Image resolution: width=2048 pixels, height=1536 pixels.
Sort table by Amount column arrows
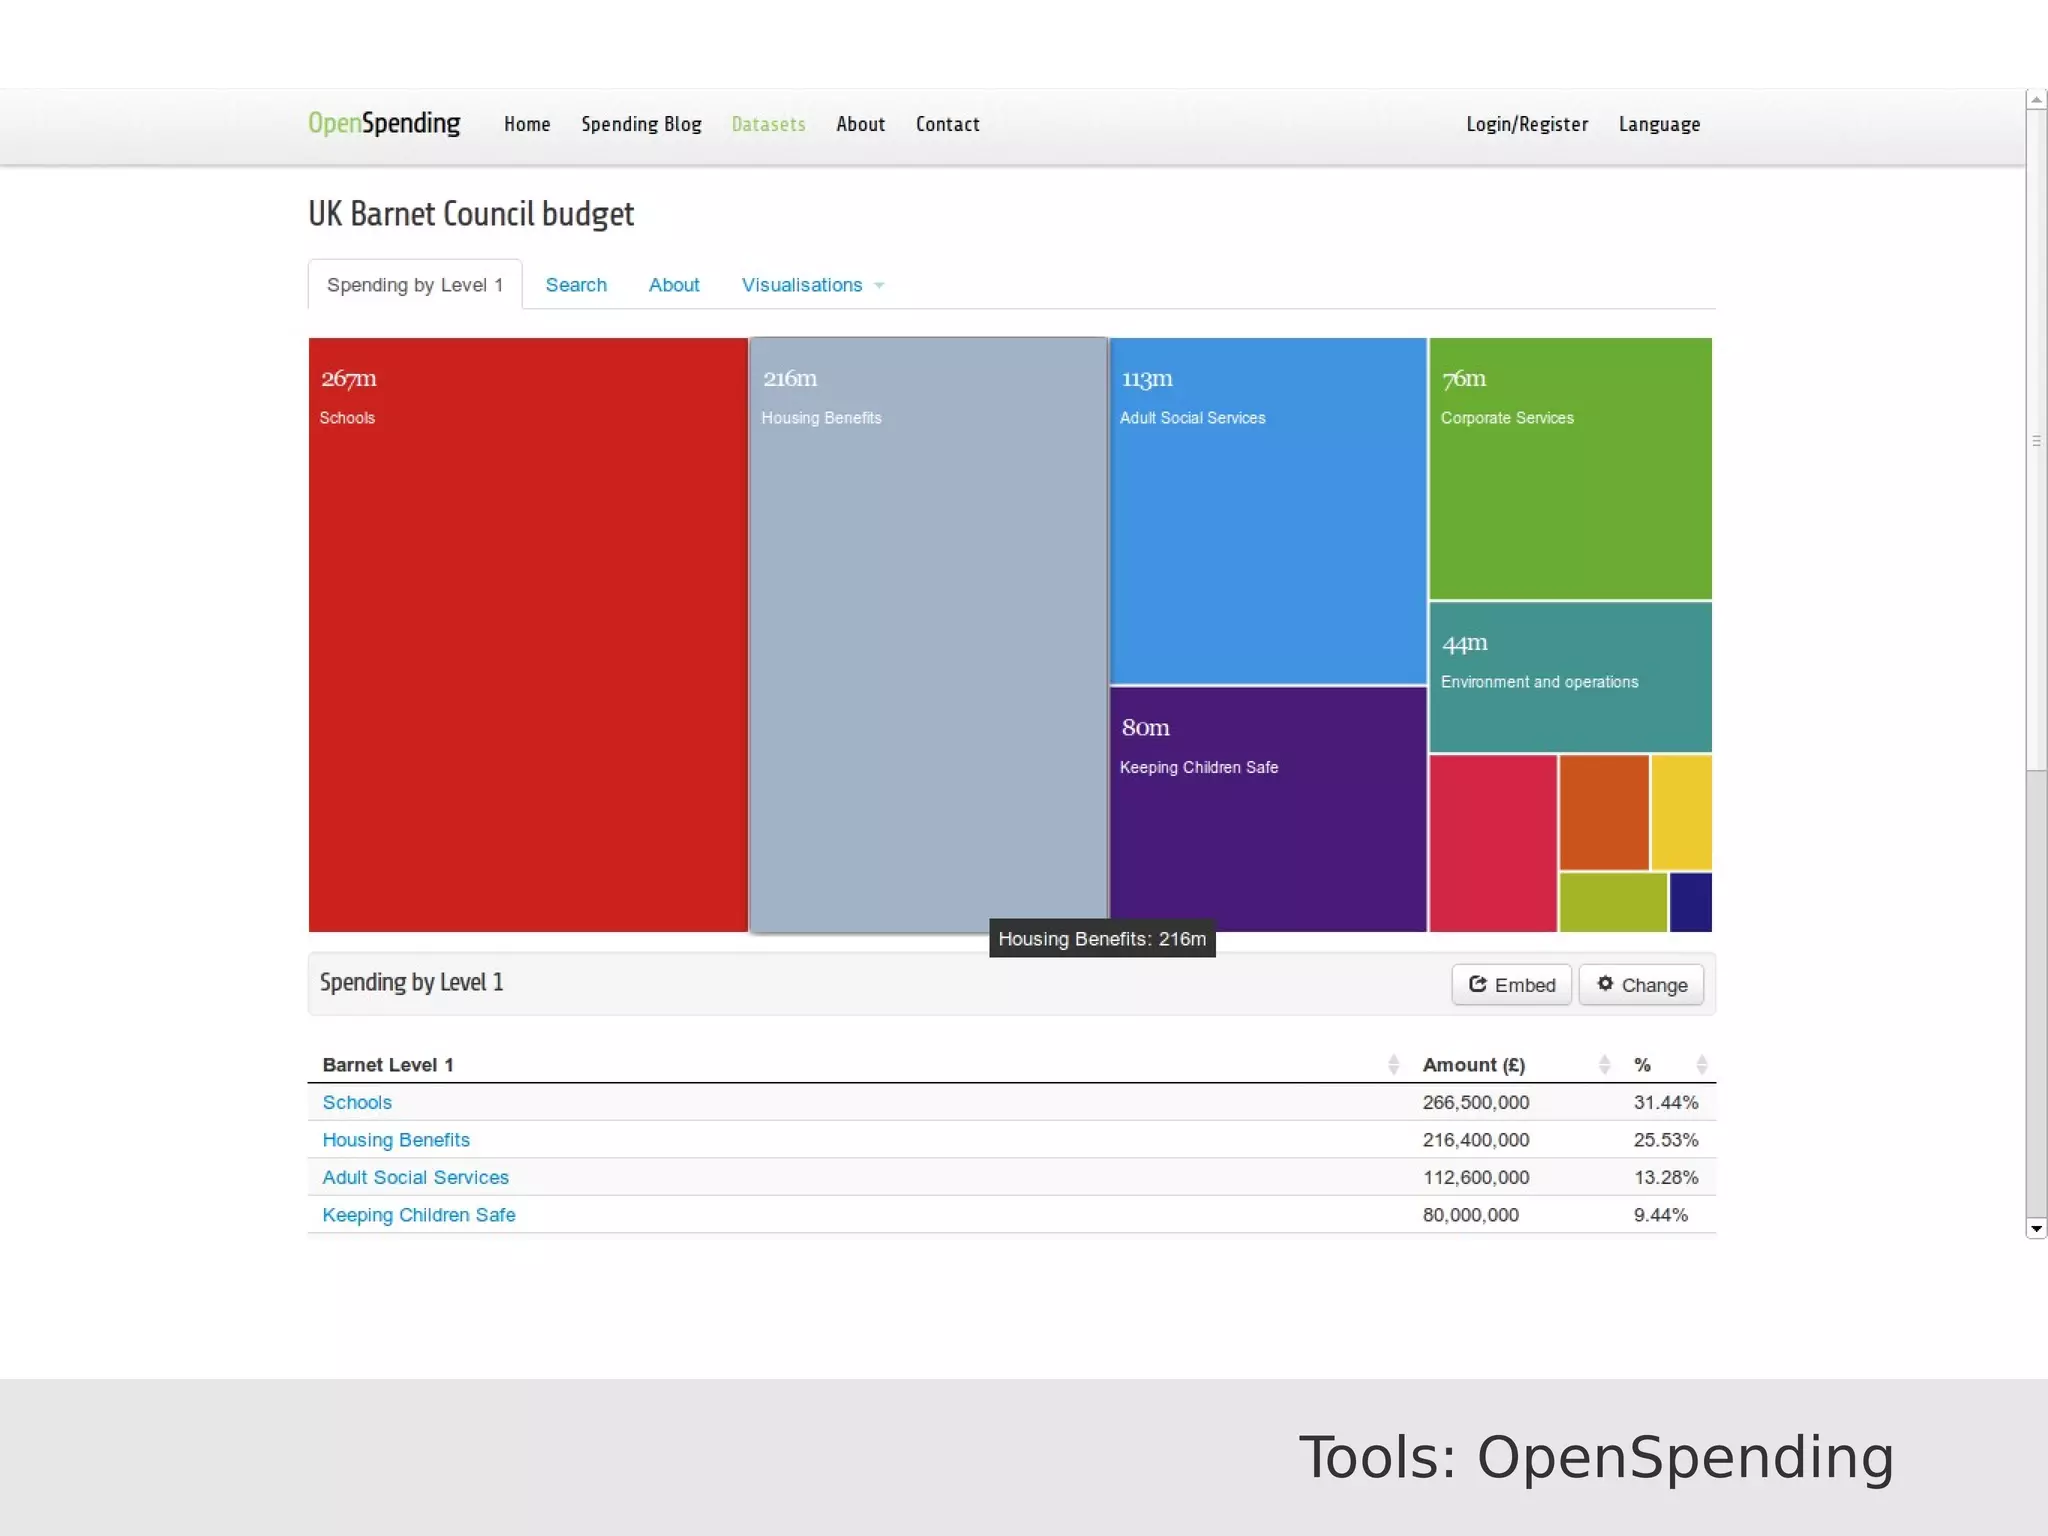(1604, 1065)
